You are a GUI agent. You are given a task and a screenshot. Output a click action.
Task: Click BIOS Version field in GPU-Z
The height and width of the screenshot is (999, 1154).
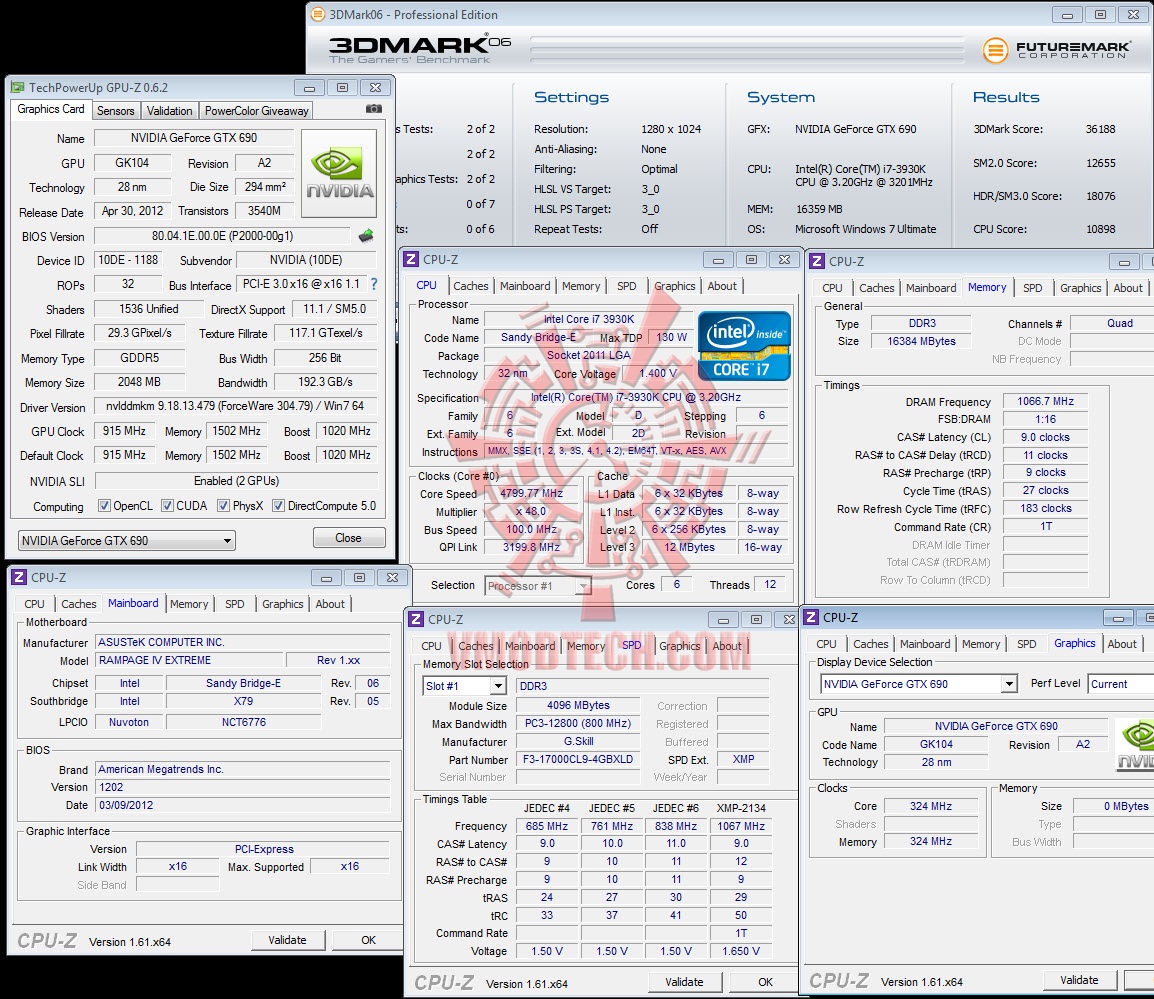[x=222, y=236]
